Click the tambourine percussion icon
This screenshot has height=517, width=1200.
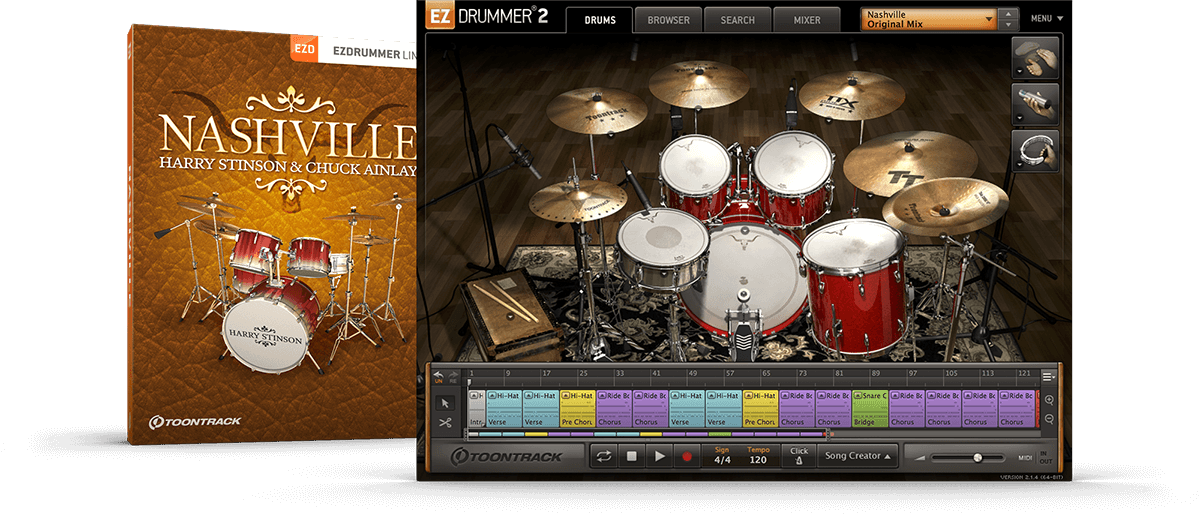pos(1035,150)
